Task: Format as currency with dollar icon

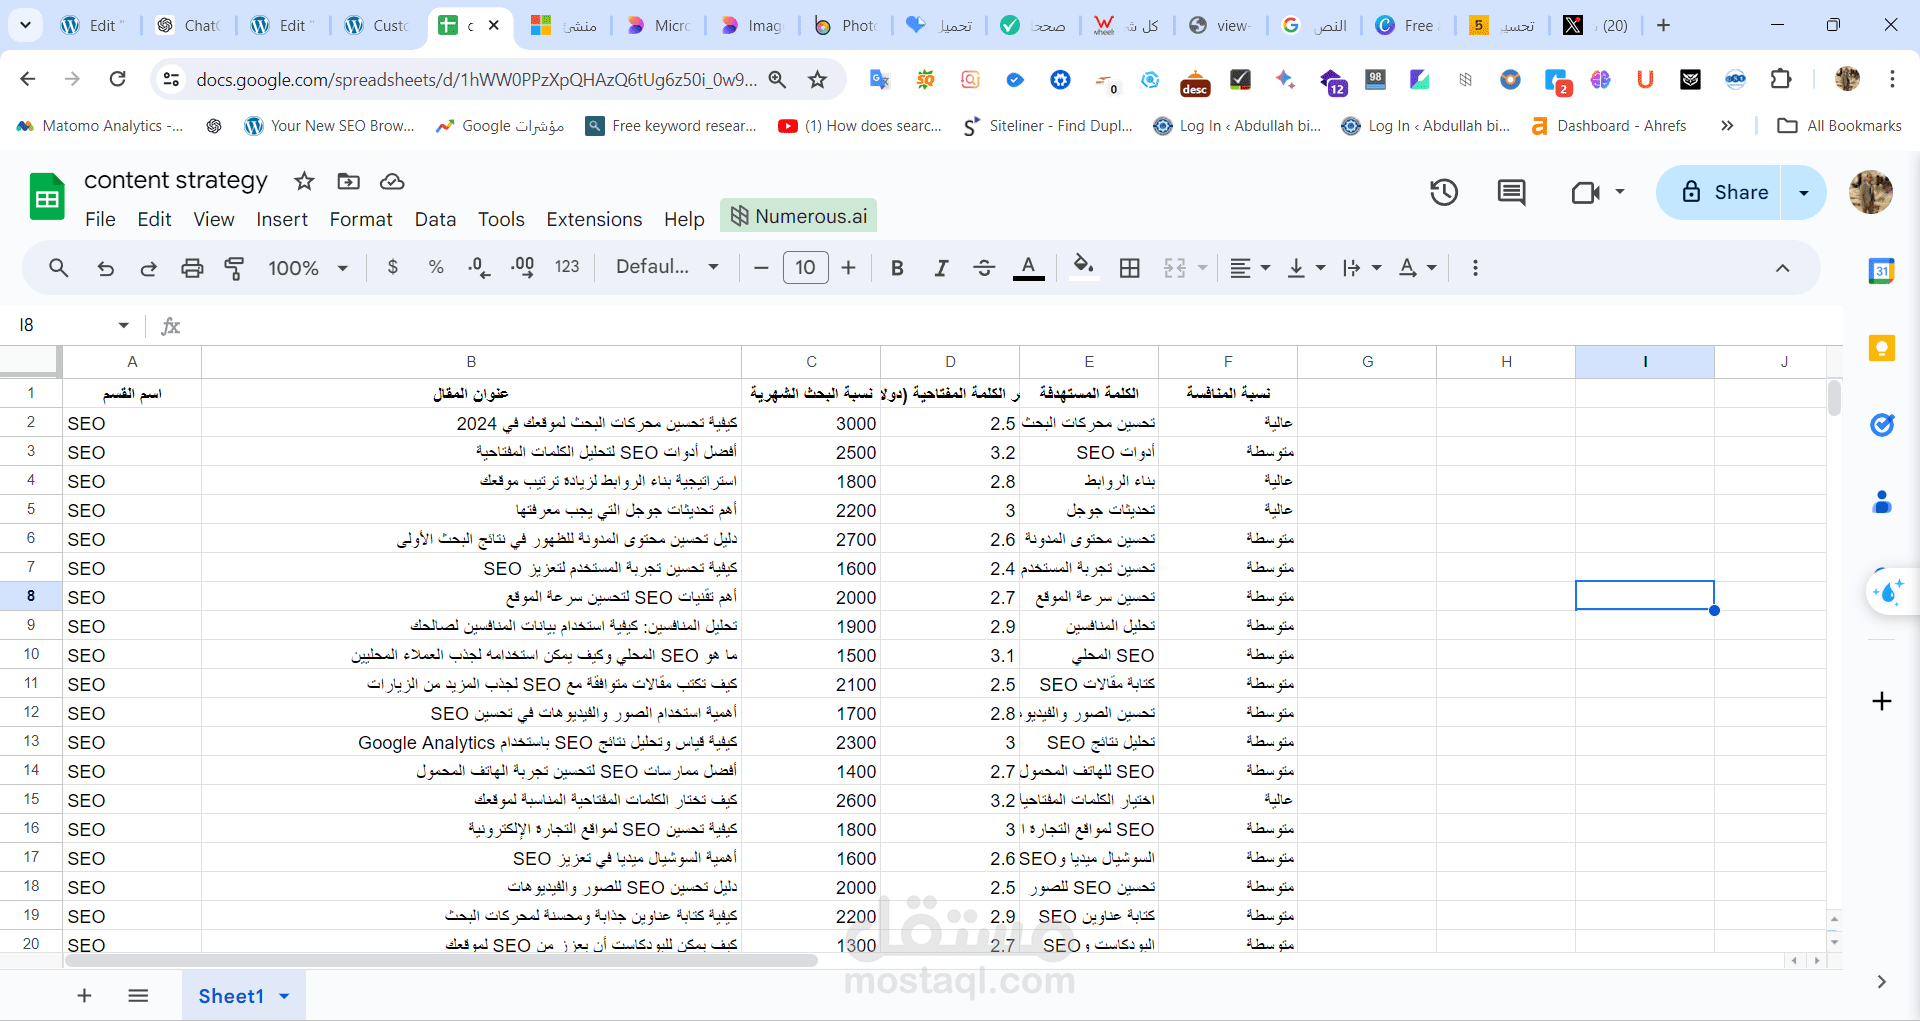Action: (393, 267)
